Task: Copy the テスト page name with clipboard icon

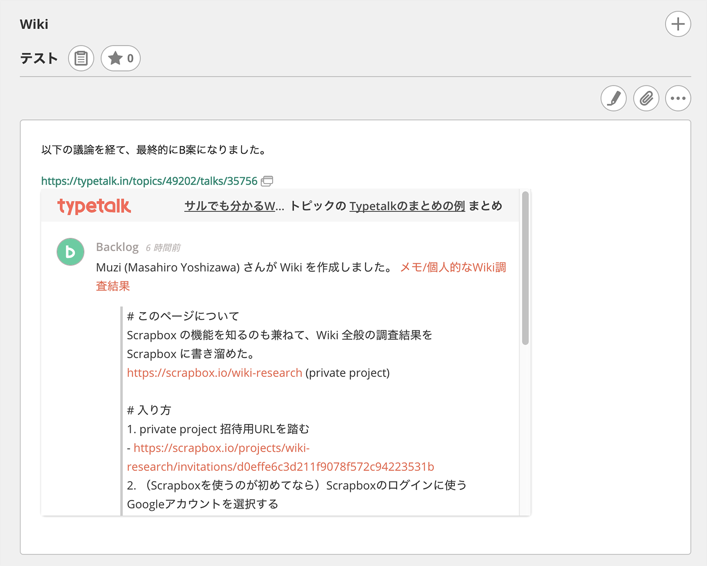Action: tap(81, 58)
